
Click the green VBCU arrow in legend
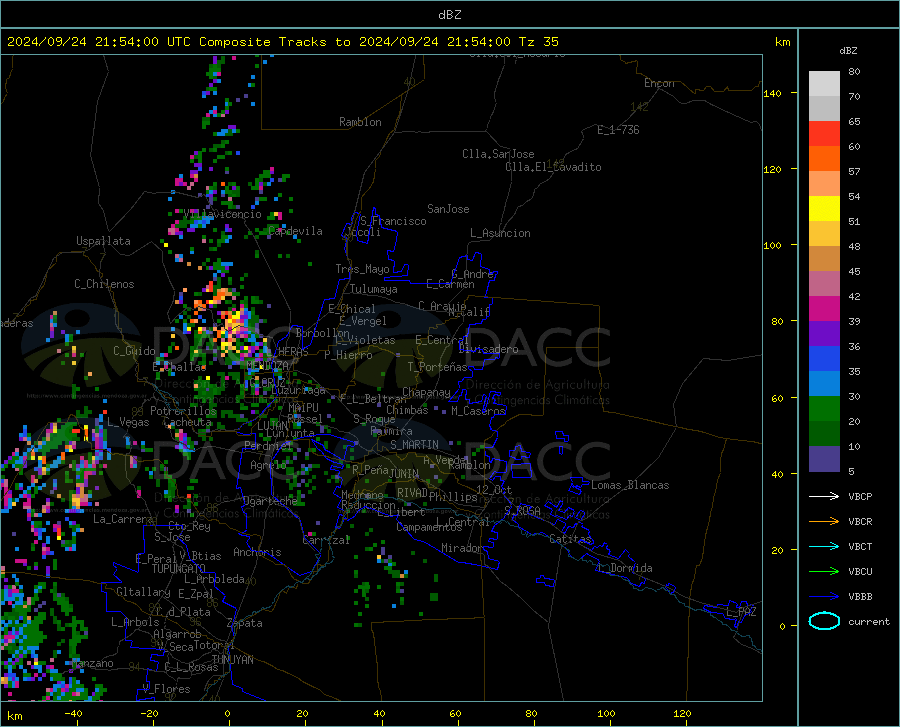click(x=824, y=572)
